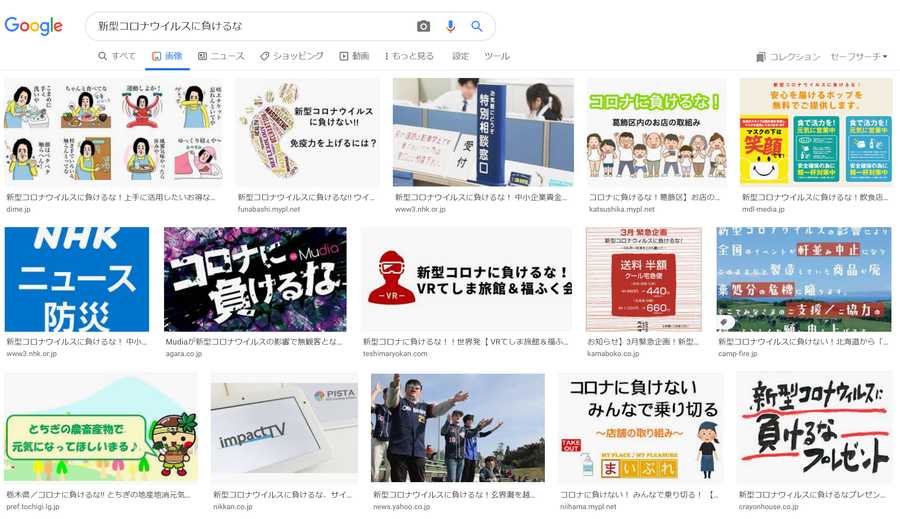Click the nikkan.co.jp source link
The height and width of the screenshot is (519, 900).
232,507
